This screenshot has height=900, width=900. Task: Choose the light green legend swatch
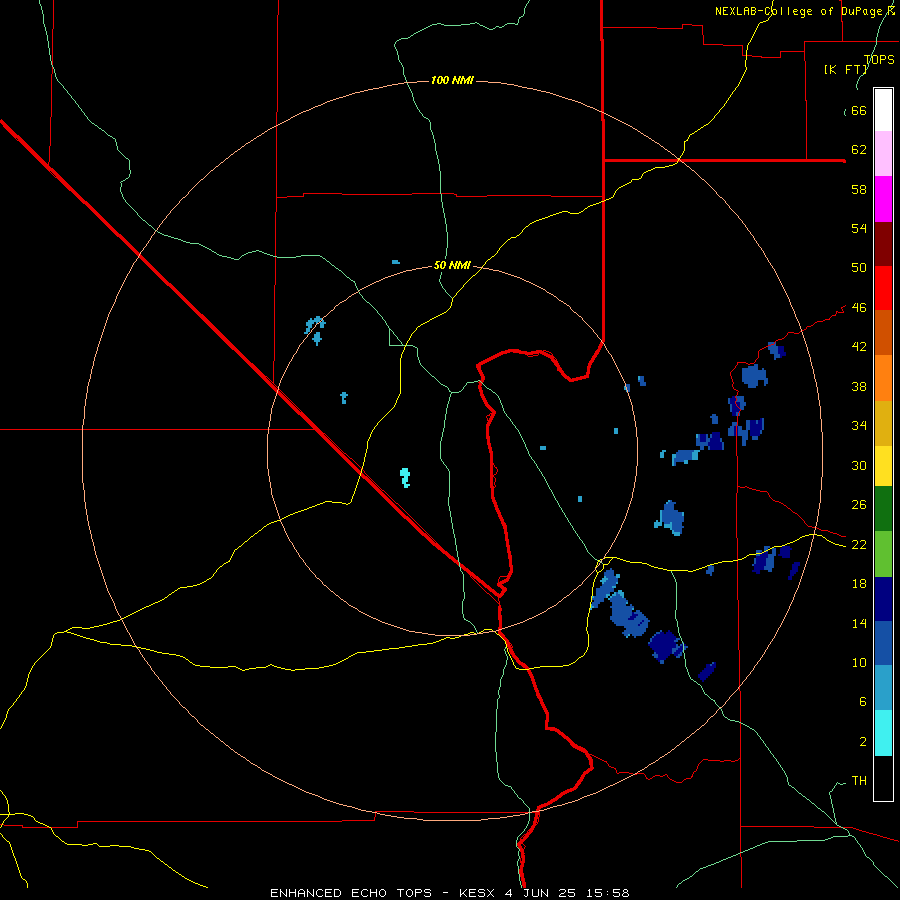(x=883, y=554)
